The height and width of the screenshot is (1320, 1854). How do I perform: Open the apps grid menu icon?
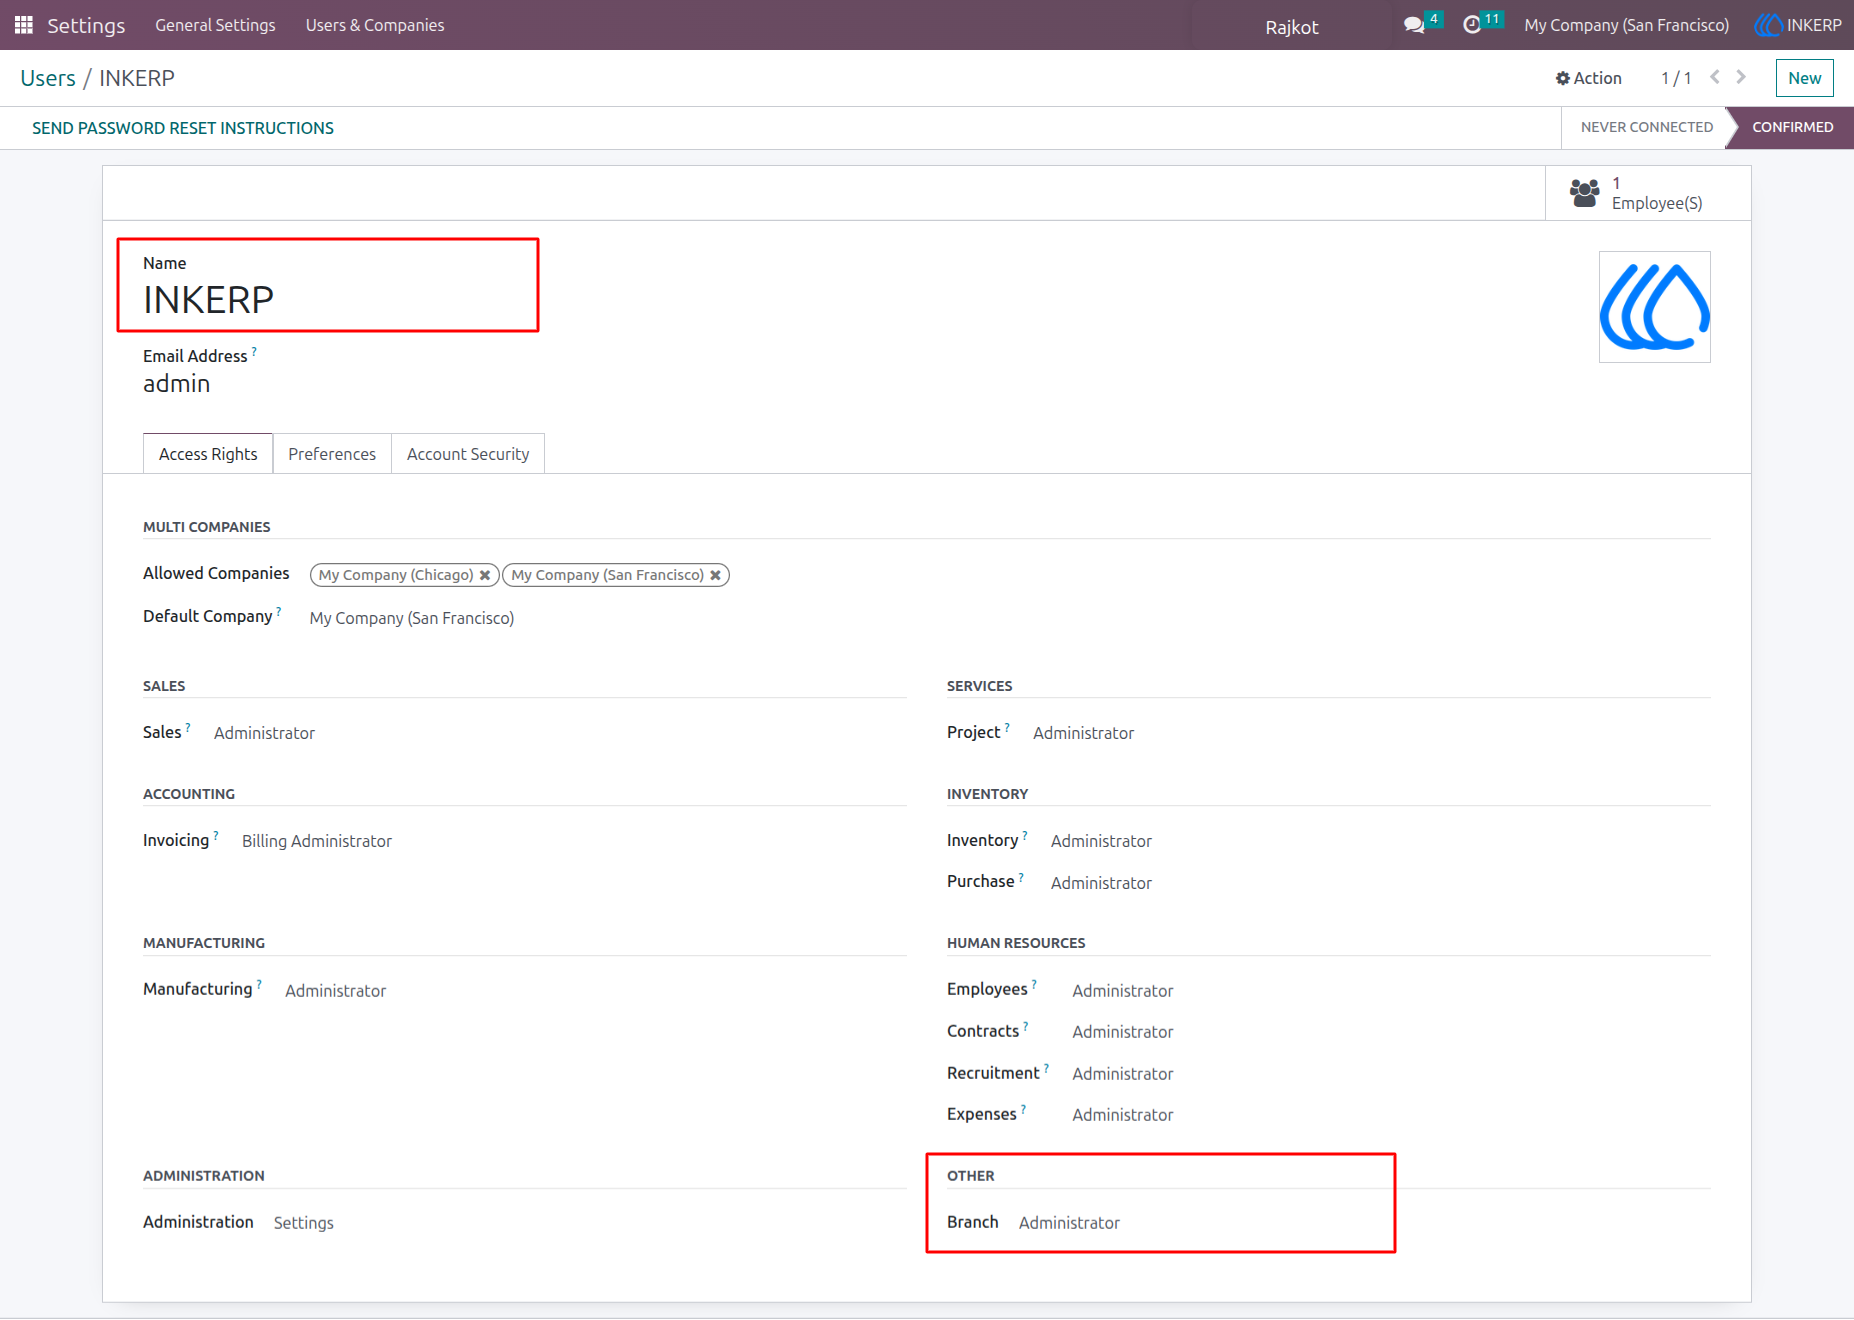pyautogui.click(x=24, y=25)
